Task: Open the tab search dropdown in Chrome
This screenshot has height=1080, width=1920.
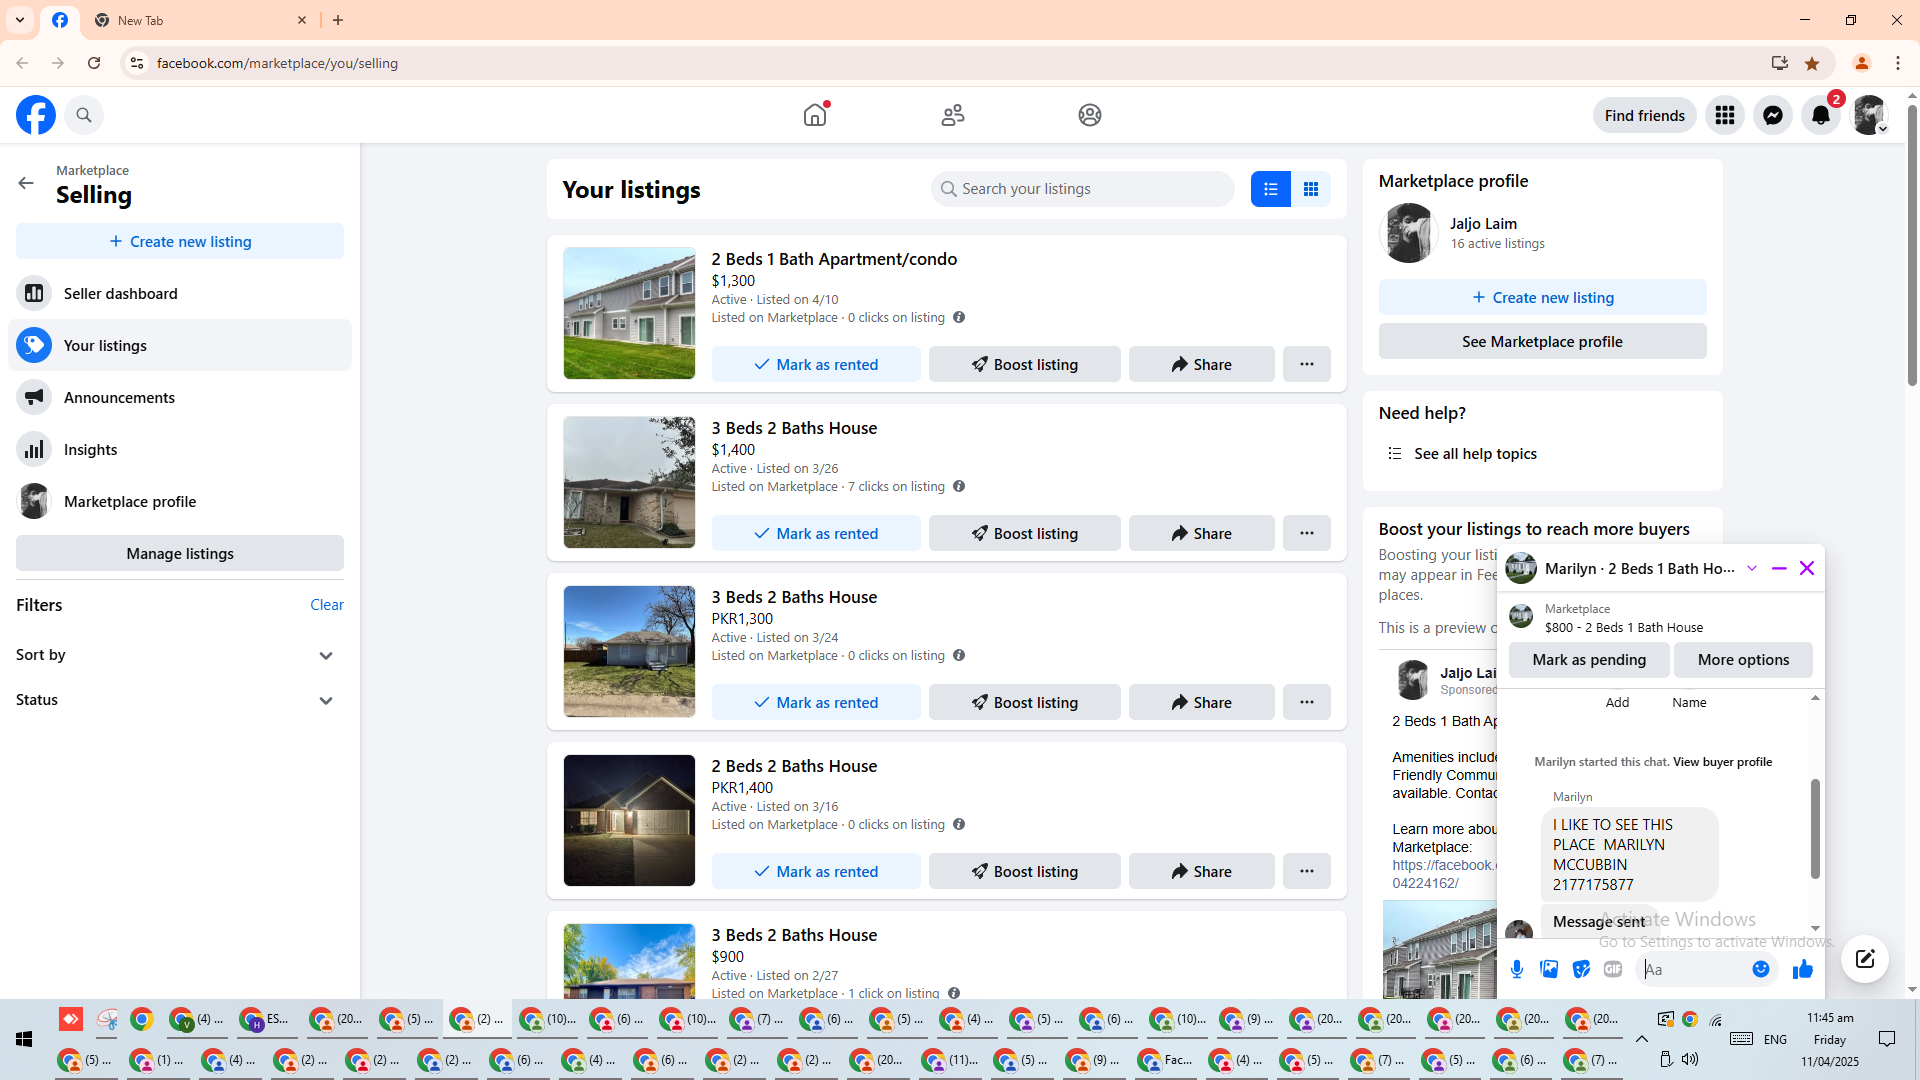Action: coord(20,20)
